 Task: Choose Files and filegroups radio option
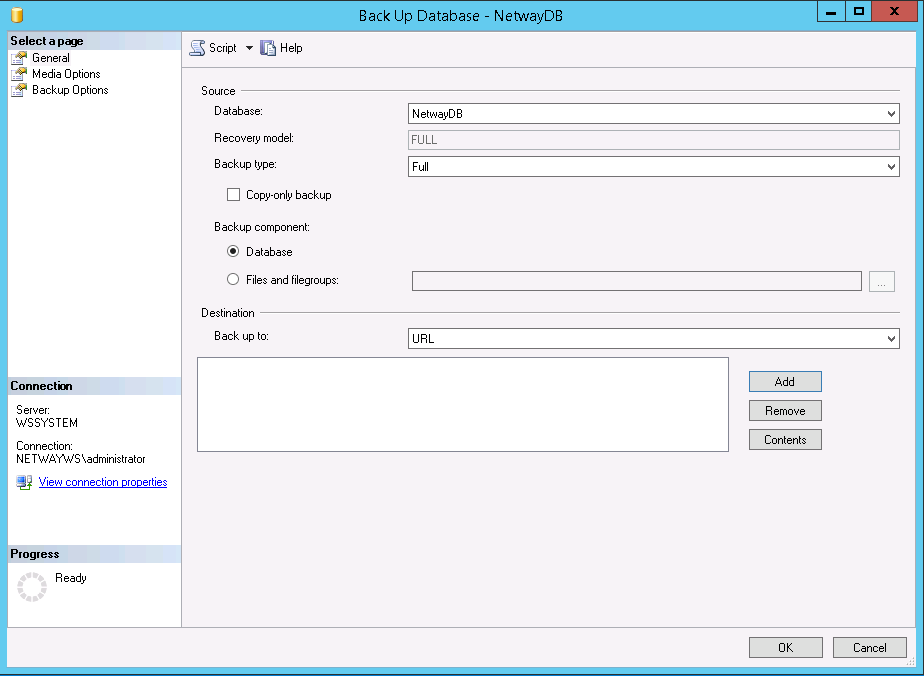[x=233, y=280]
